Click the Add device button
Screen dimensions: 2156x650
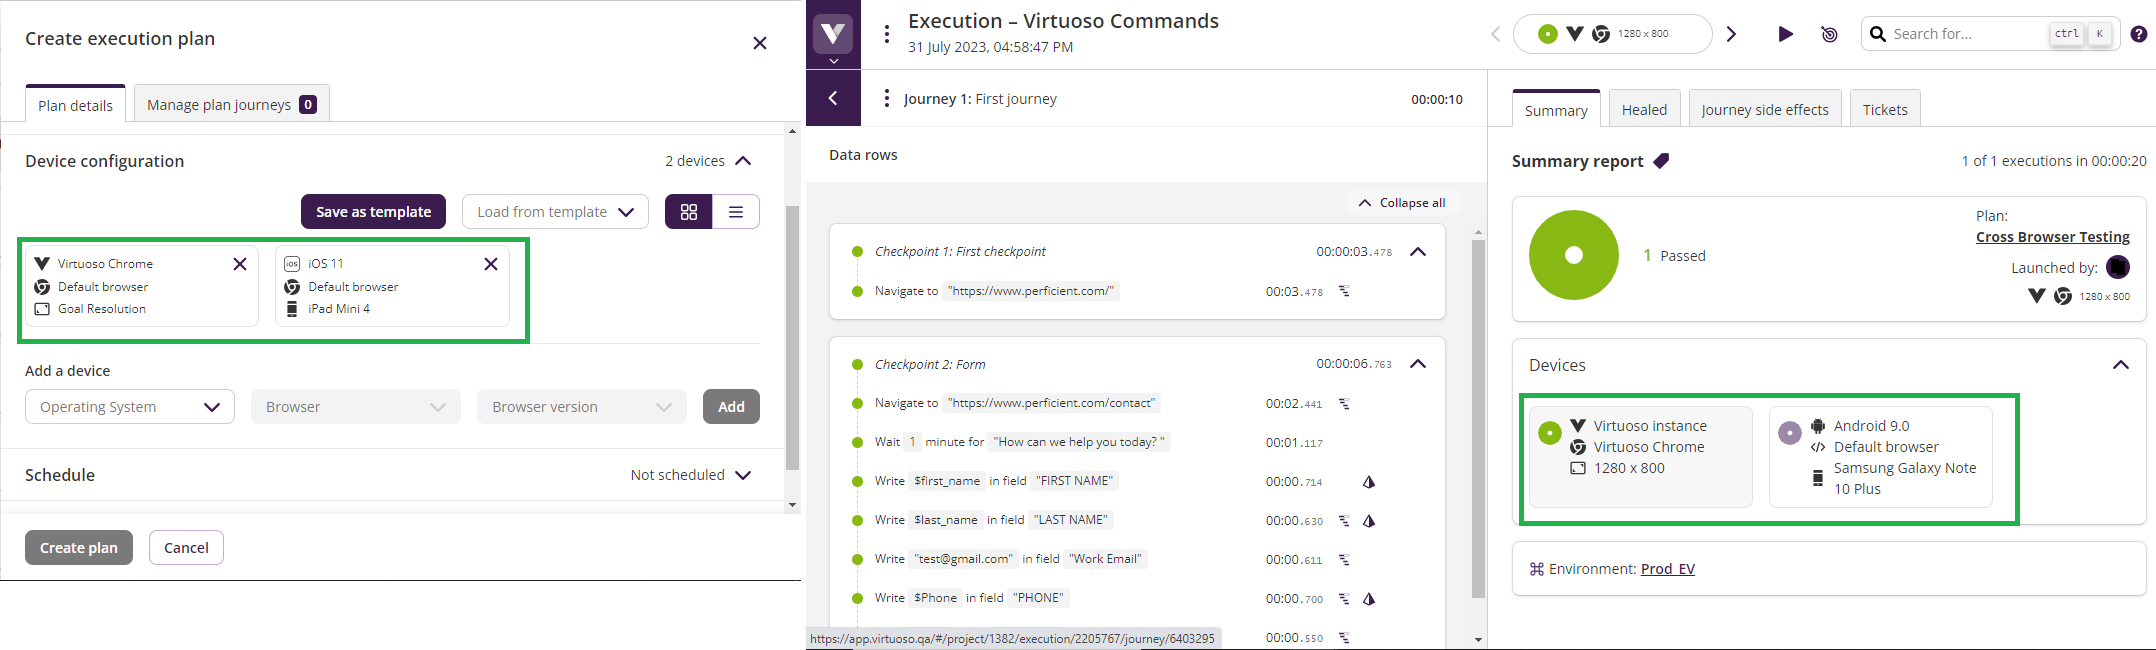click(731, 407)
